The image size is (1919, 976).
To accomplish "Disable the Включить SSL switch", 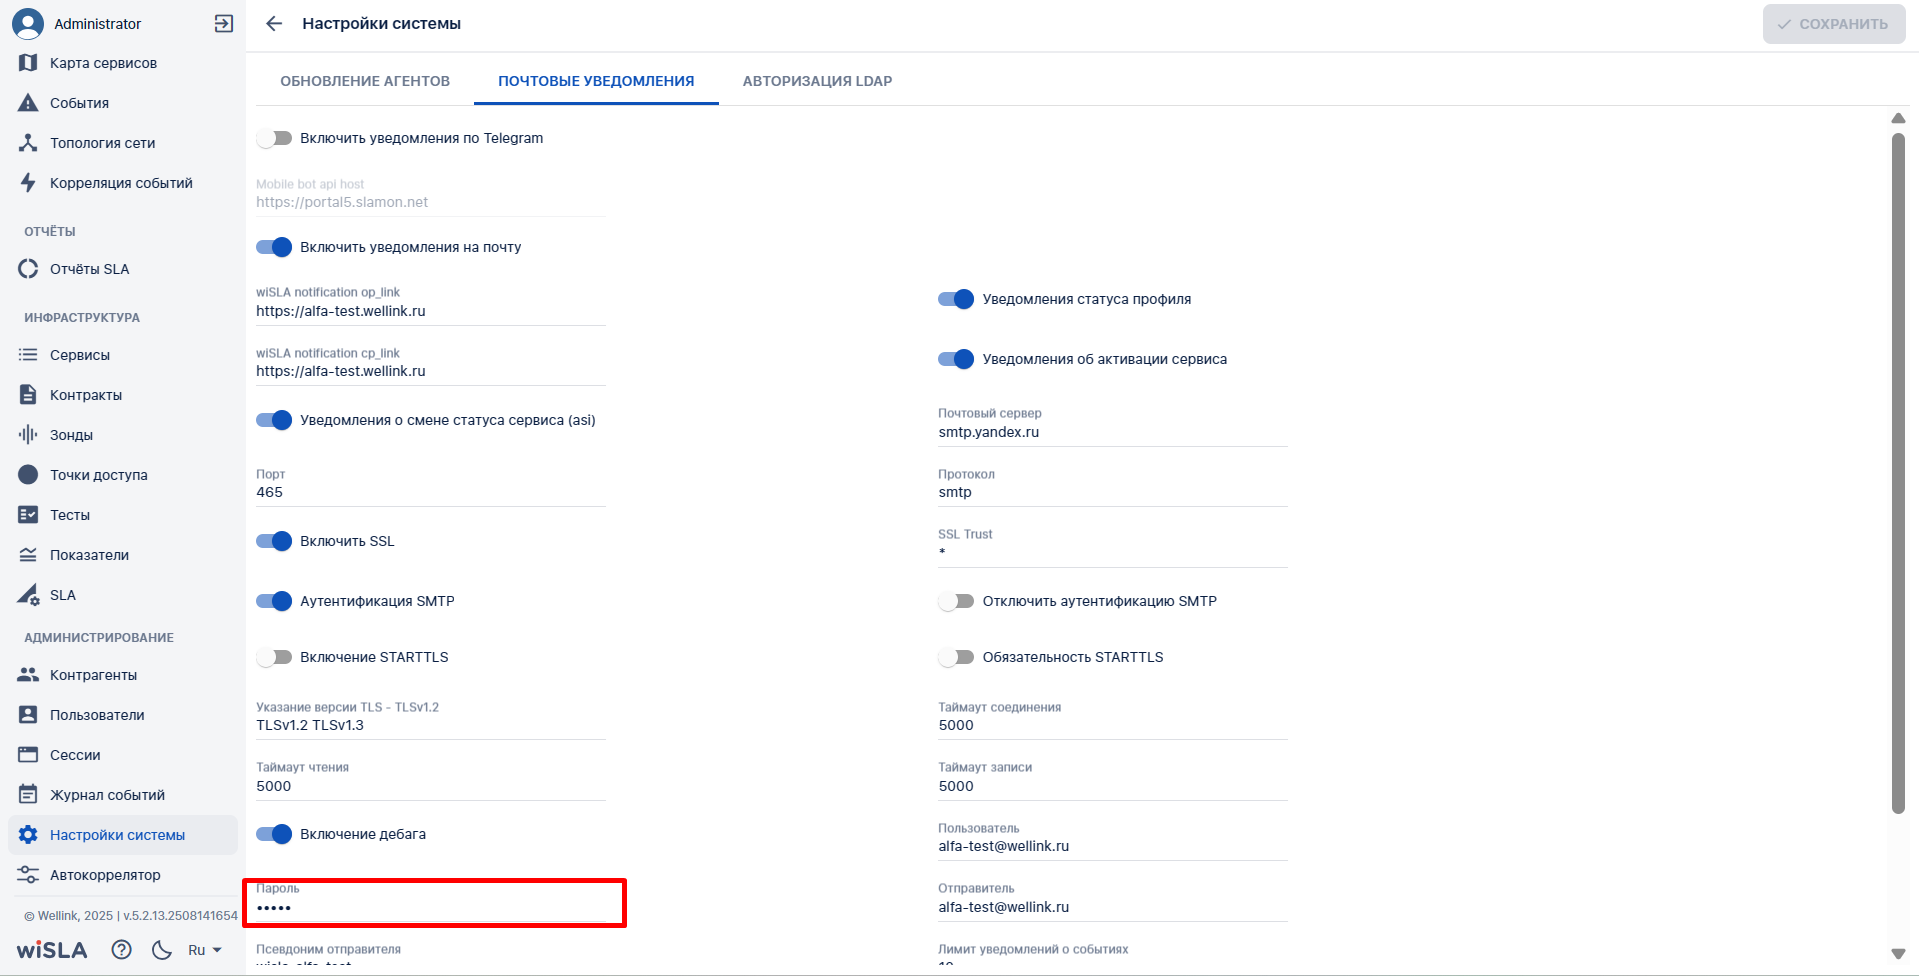I will 274,541.
